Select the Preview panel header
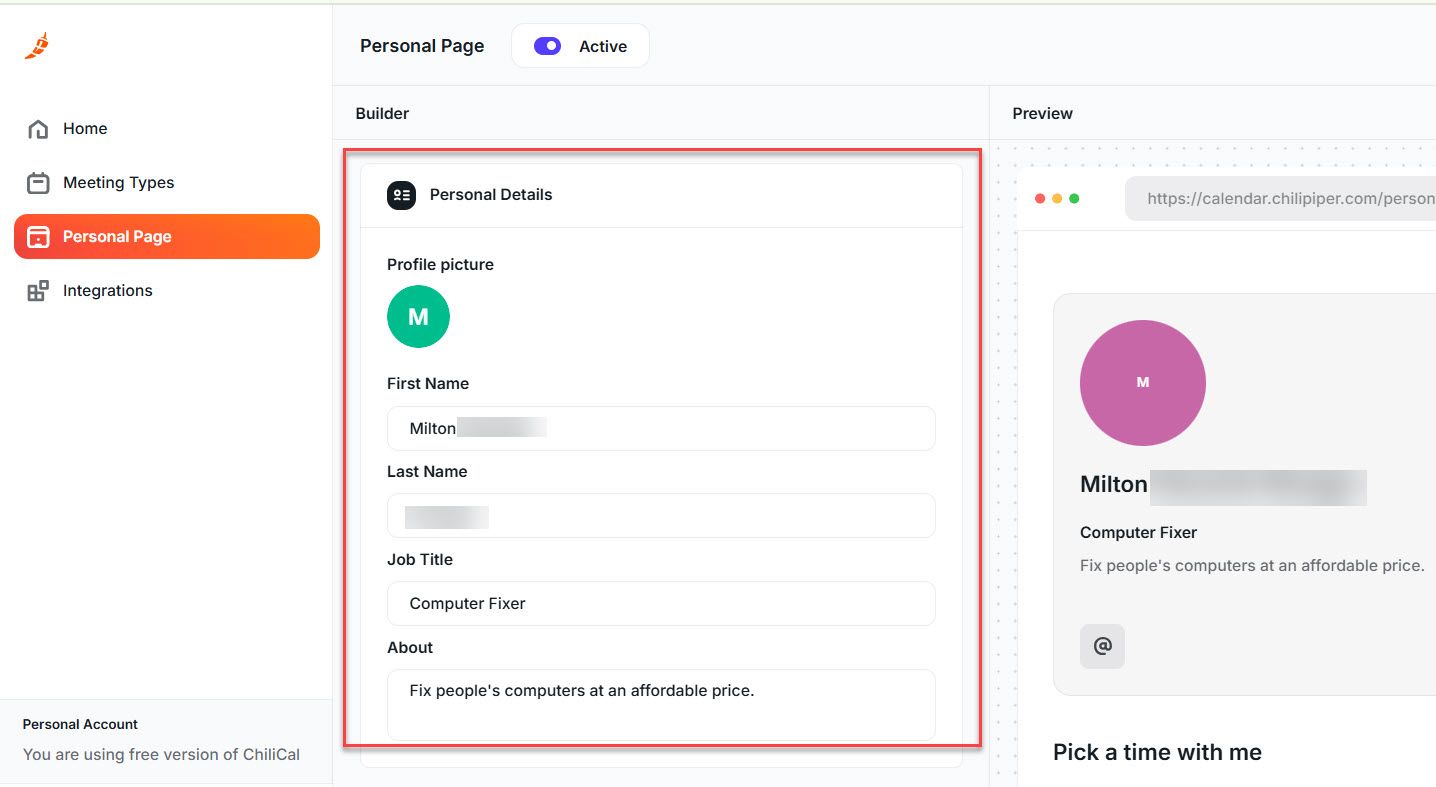Image resolution: width=1436 pixels, height=787 pixels. 1042,113
